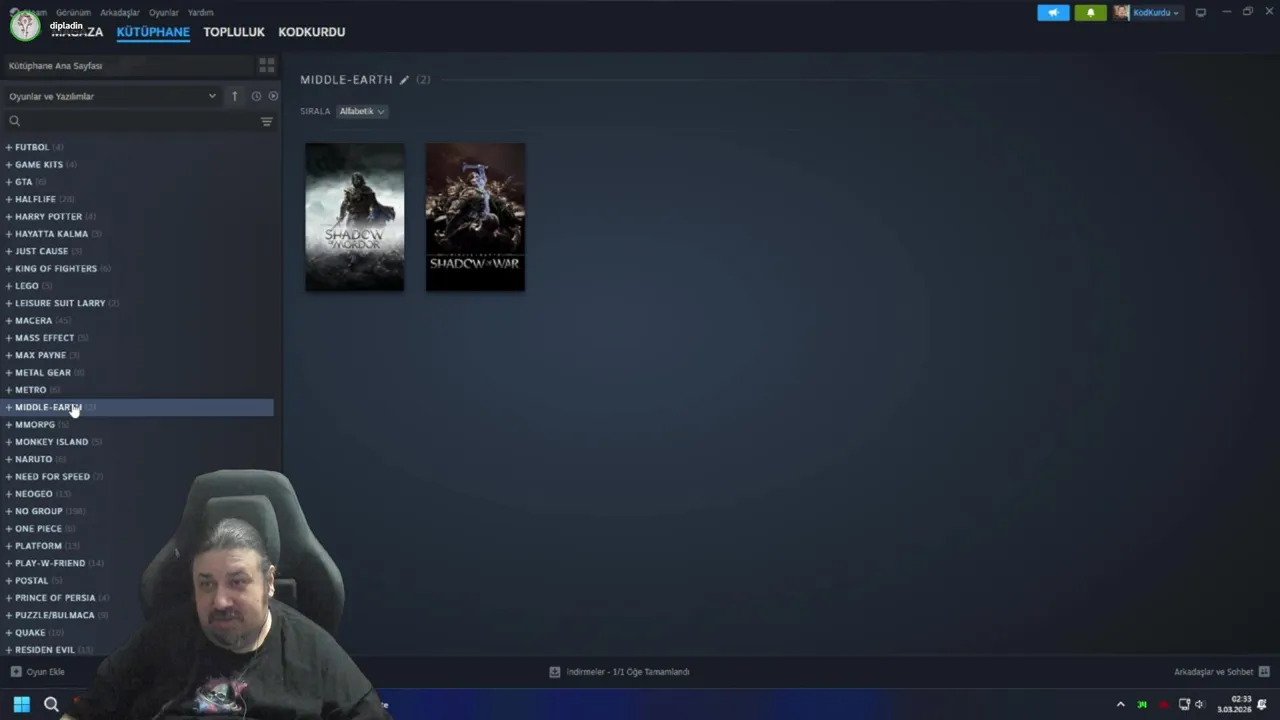1280x720 pixels.
Task: Open the KODKURDU profile tab
Action: (x=312, y=32)
